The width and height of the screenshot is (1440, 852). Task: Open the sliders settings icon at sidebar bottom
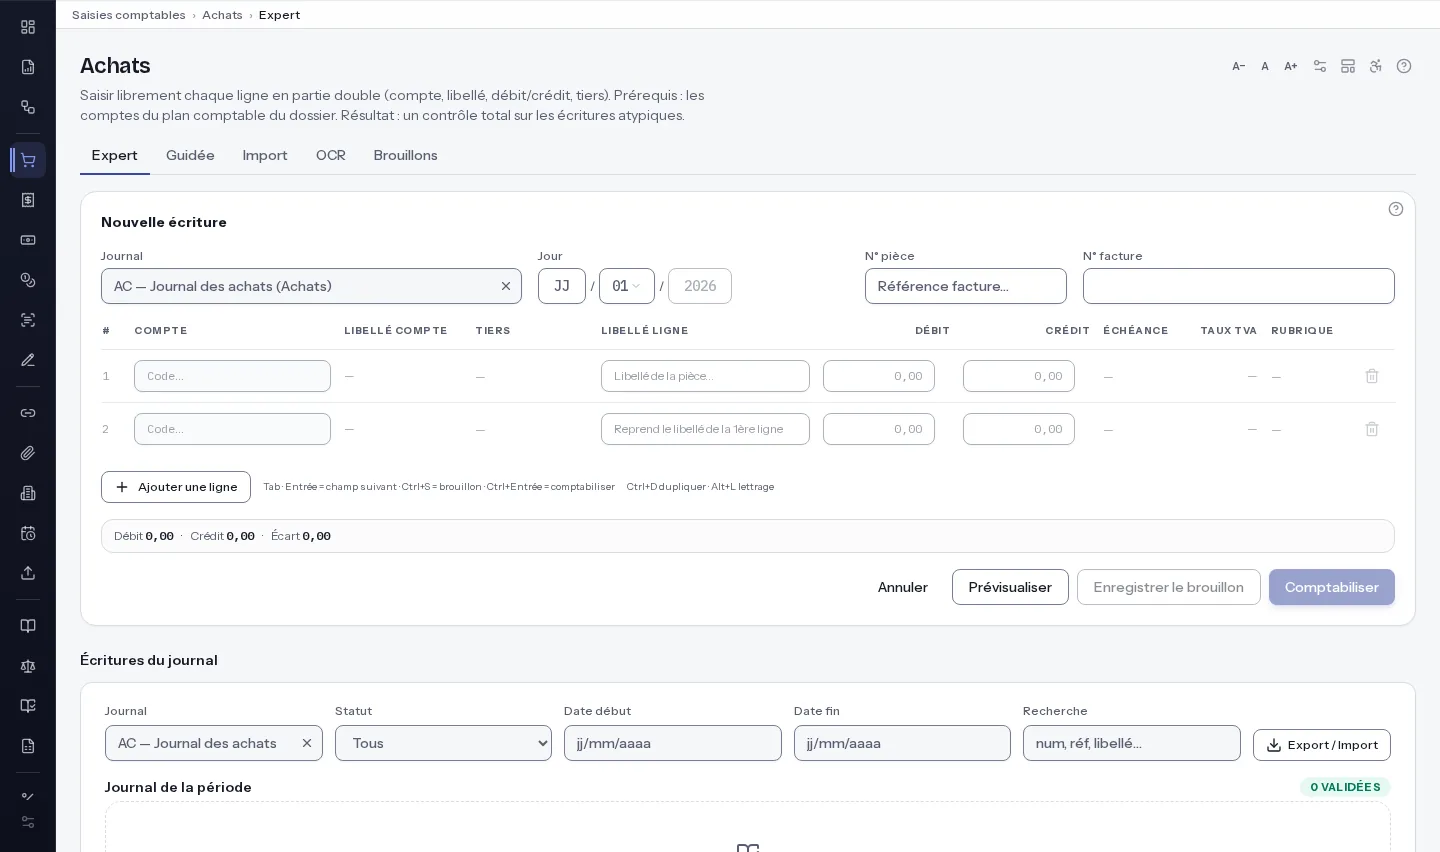[x=28, y=822]
